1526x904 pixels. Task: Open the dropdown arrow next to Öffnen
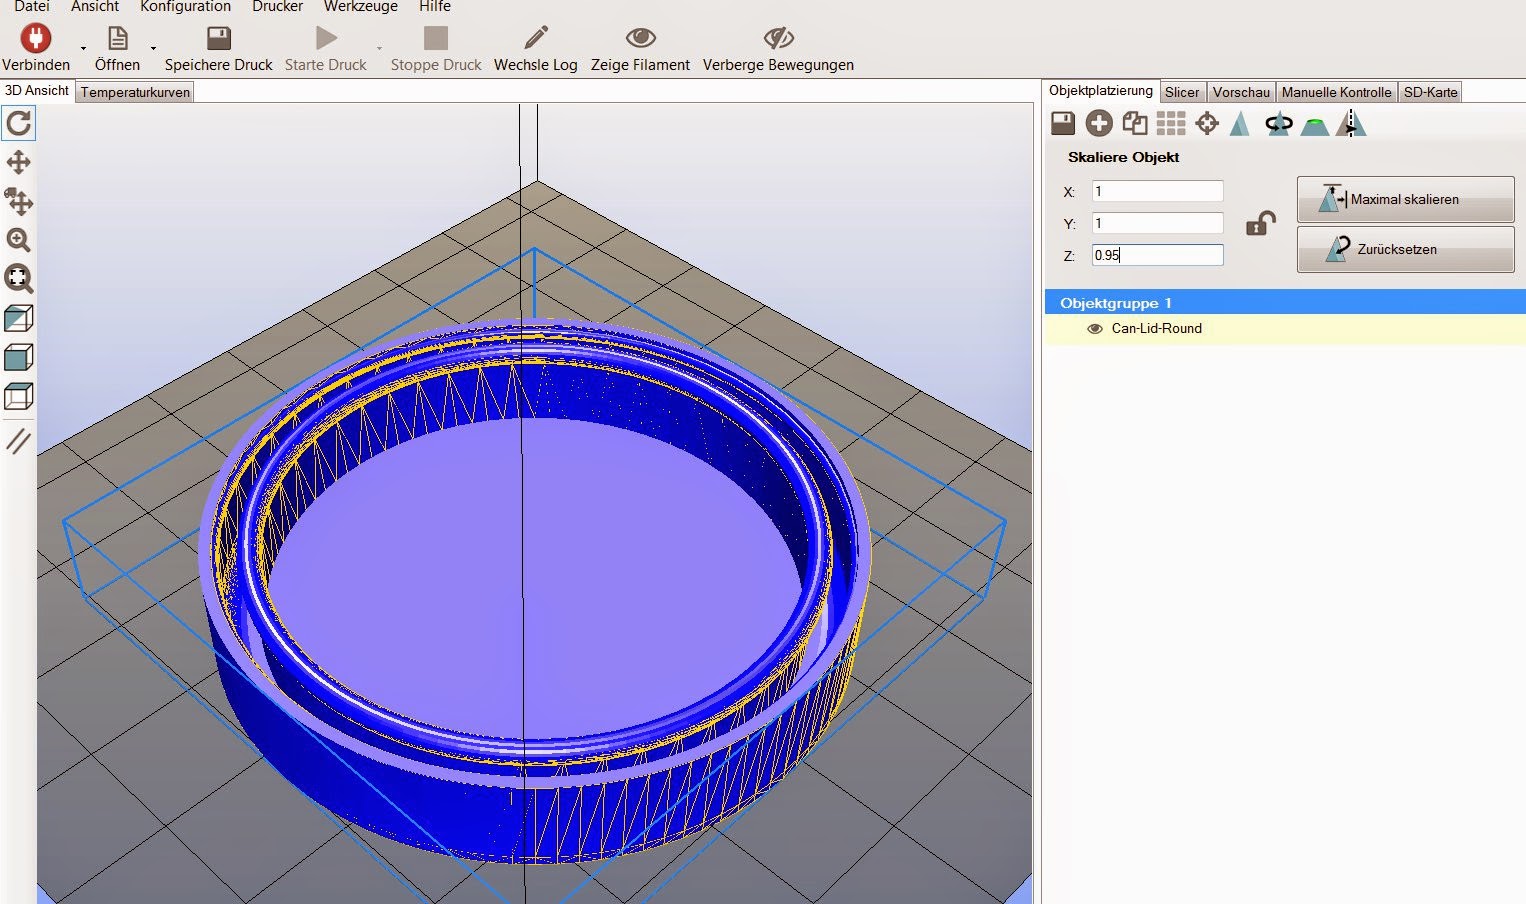[x=153, y=48]
